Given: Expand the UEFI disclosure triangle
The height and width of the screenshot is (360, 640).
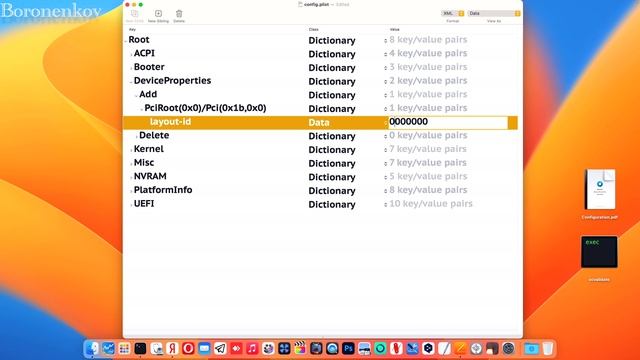Looking at the screenshot, I should [131, 205].
